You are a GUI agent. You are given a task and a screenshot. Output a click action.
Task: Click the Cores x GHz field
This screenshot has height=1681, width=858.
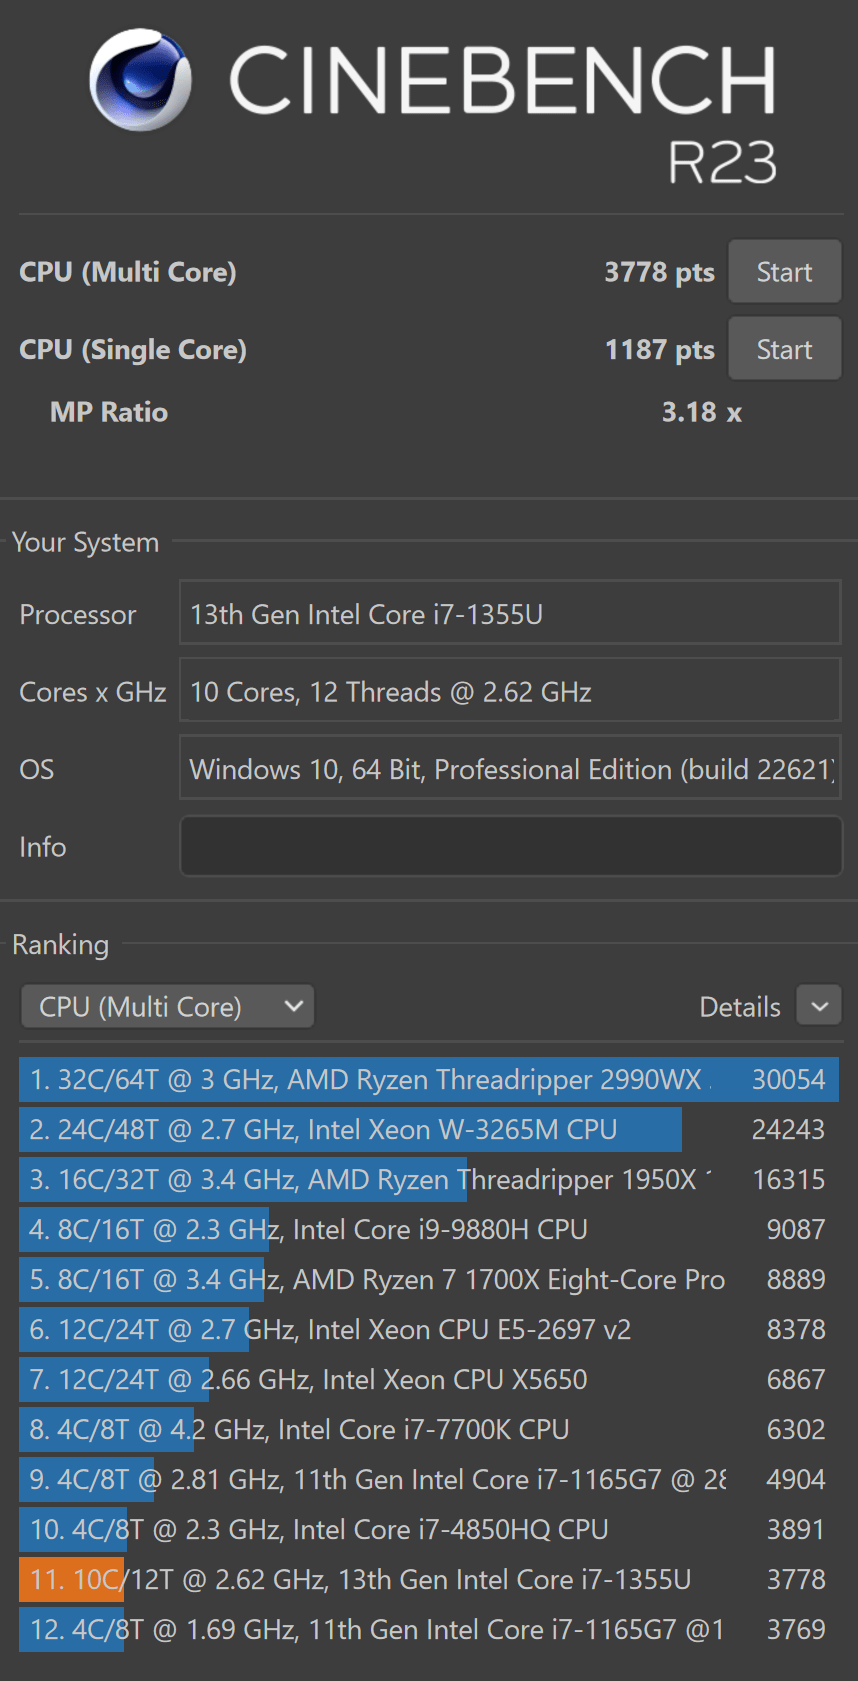(510, 692)
